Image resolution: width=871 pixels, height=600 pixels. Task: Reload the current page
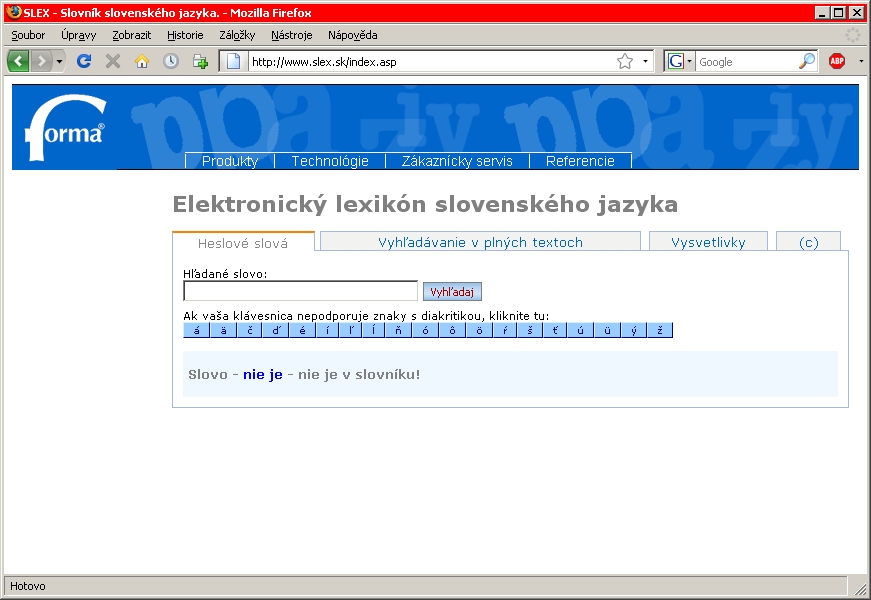coord(85,61)
